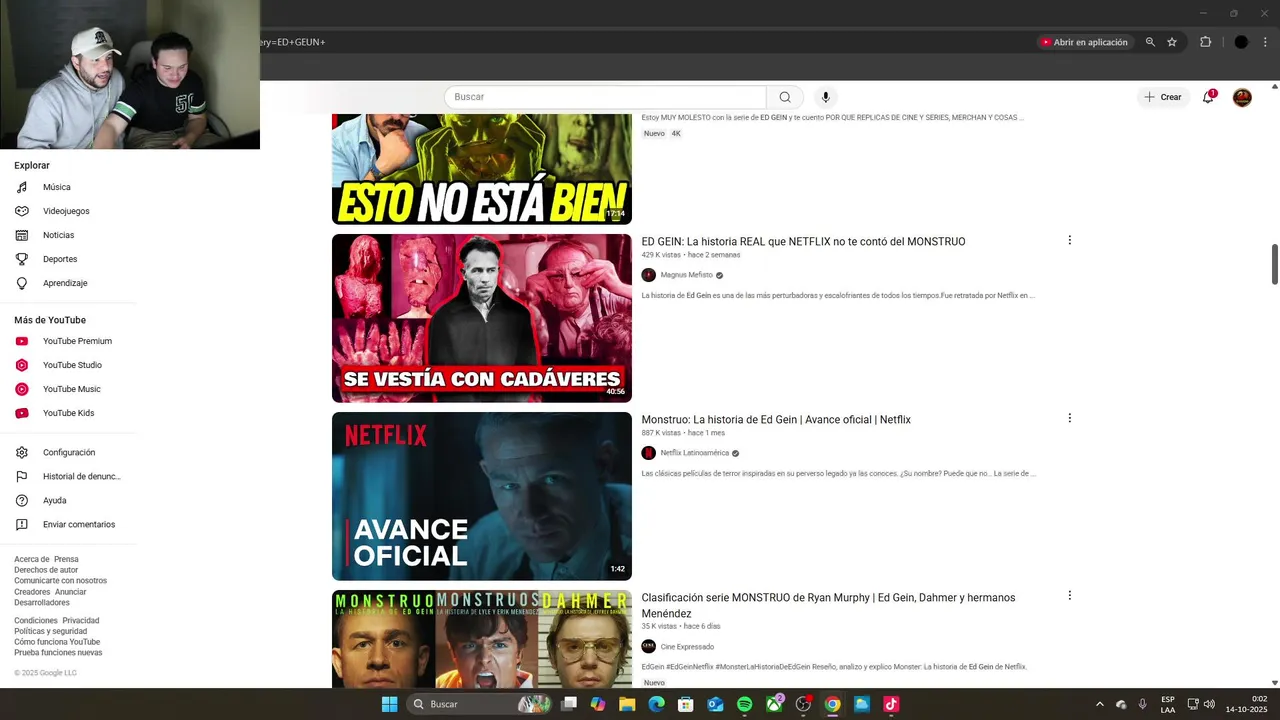Open Netflix Latinoamérica channel avatar
Viewport: 1280px width, 720px height.
[648, 453]
